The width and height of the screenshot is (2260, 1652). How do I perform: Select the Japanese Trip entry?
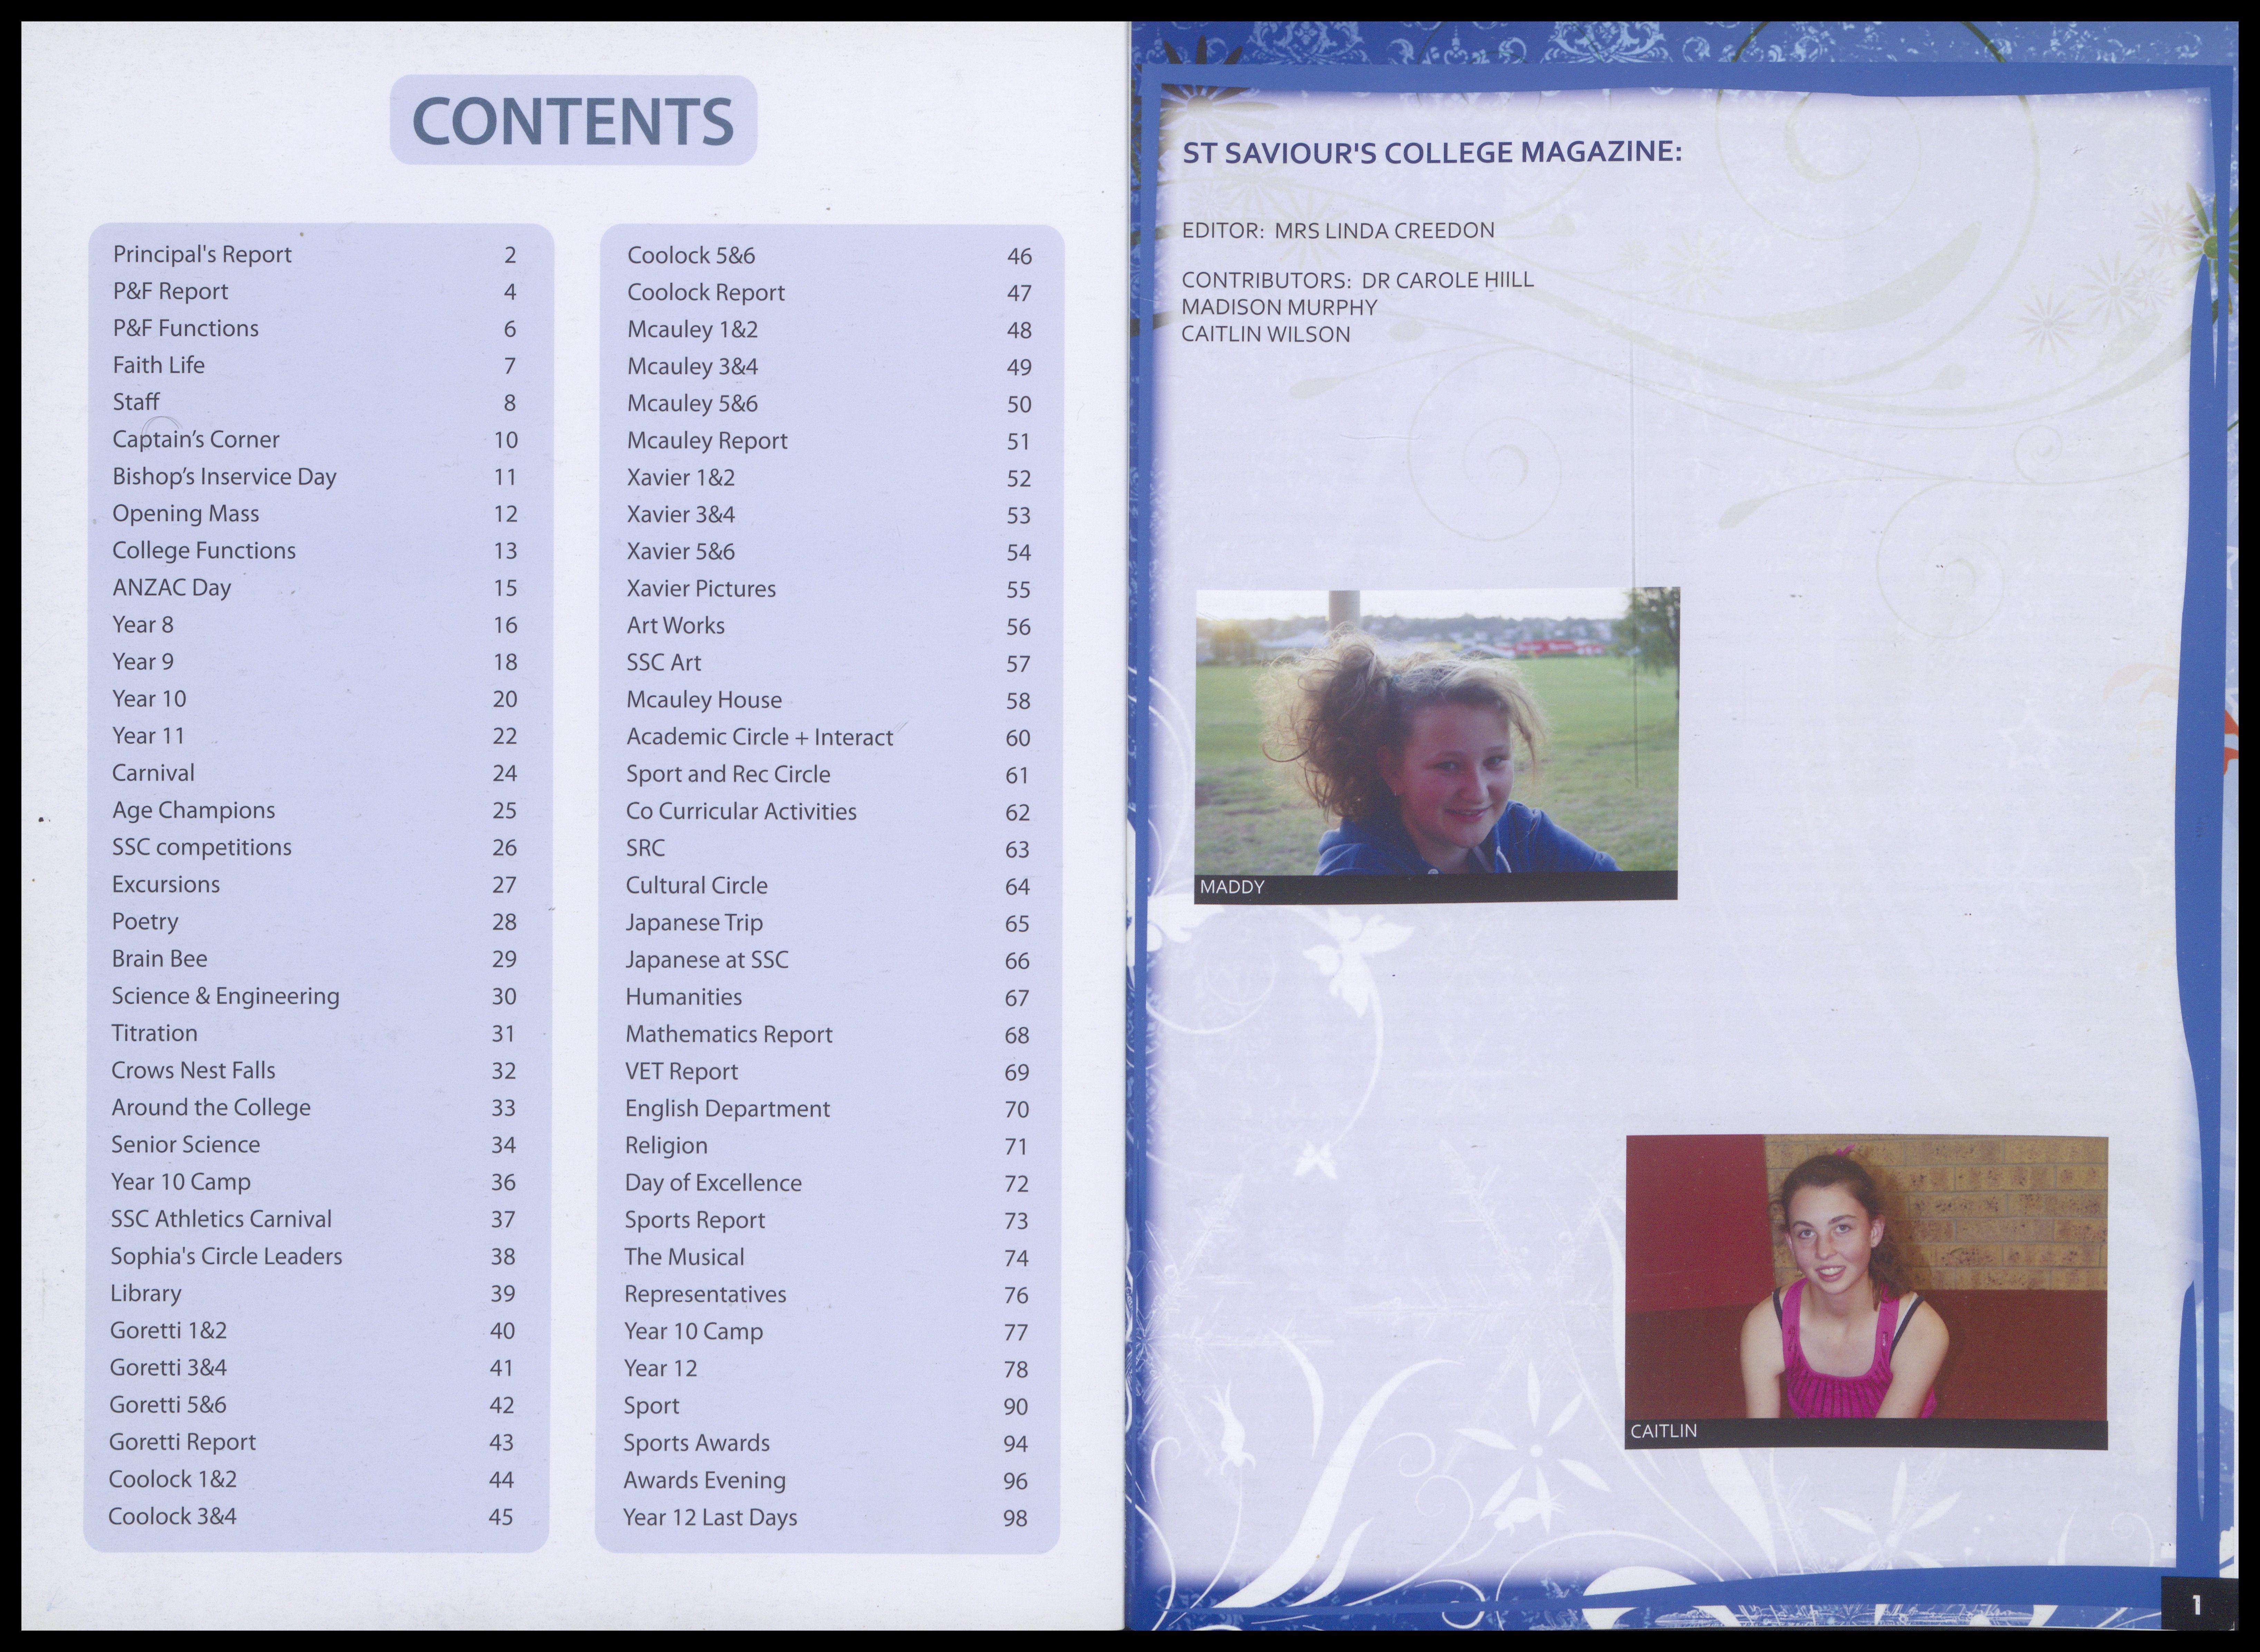point(694,922)
